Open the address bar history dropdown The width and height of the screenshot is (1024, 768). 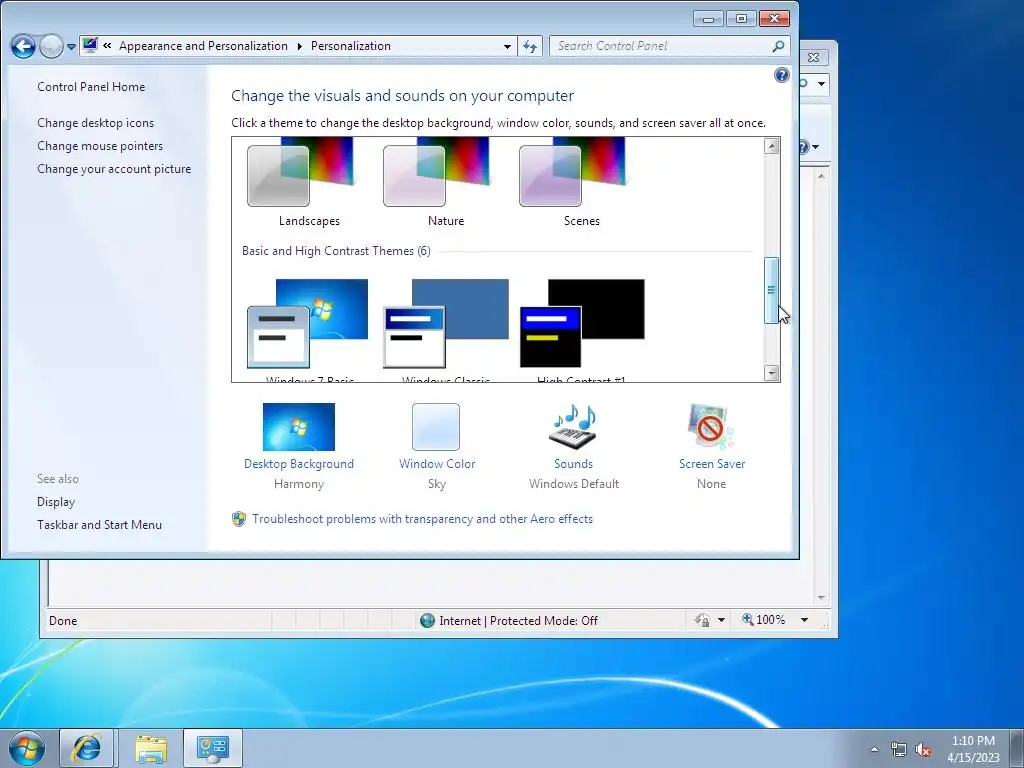[507, 46]
